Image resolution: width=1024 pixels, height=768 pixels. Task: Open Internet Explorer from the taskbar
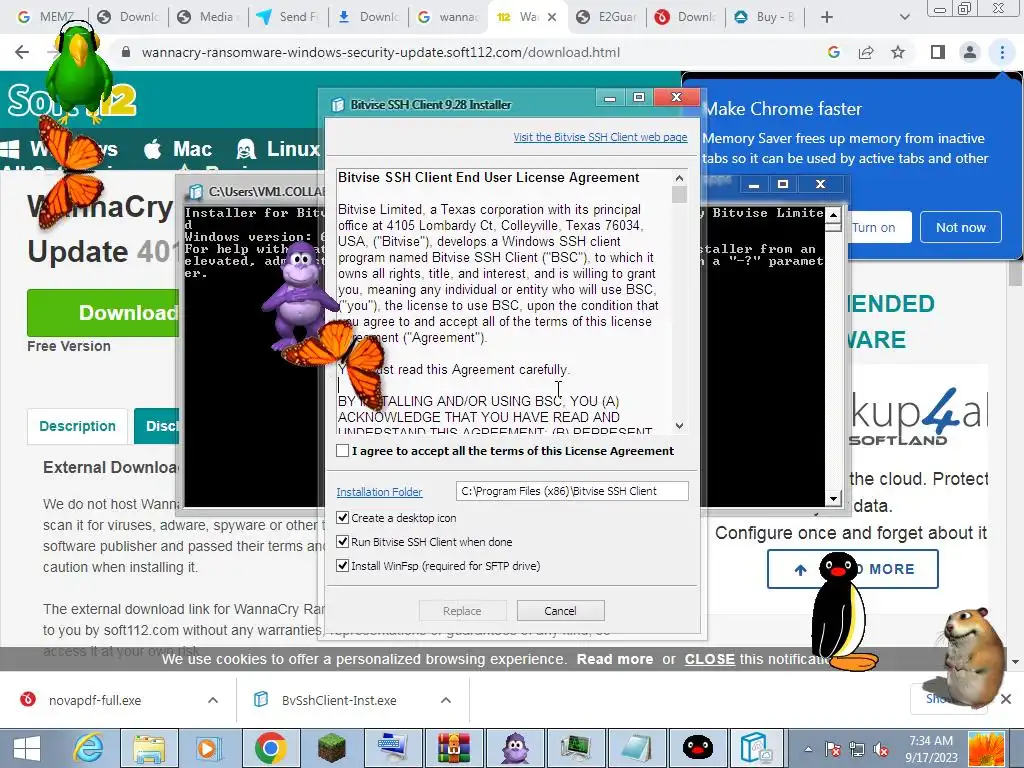(88, 748)
